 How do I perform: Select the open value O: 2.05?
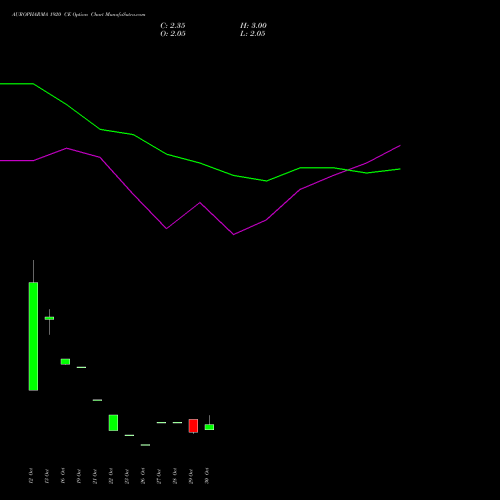pyautogui.click(x=173, y=34)
